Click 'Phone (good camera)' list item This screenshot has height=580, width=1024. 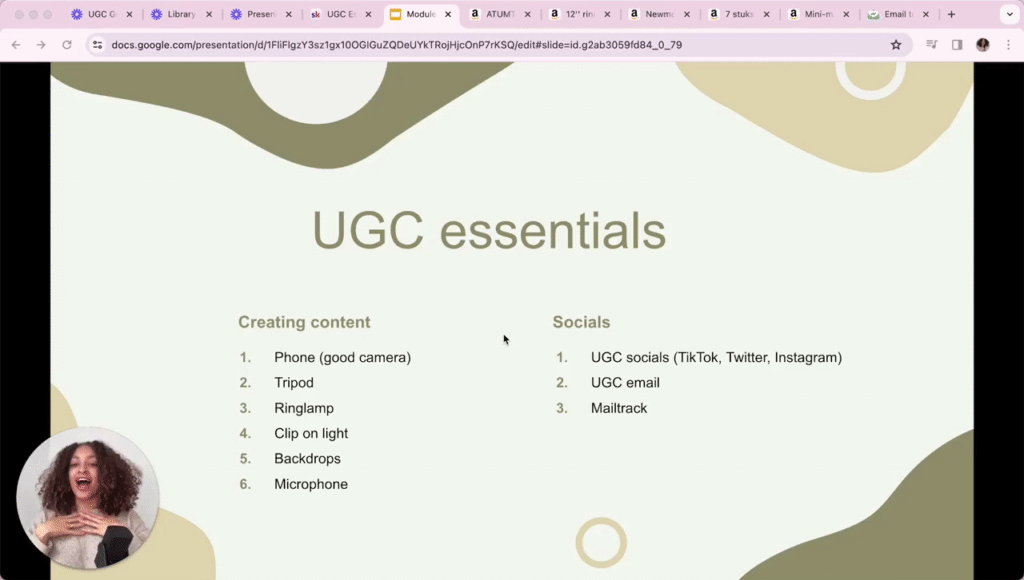[x=342, y=357]
